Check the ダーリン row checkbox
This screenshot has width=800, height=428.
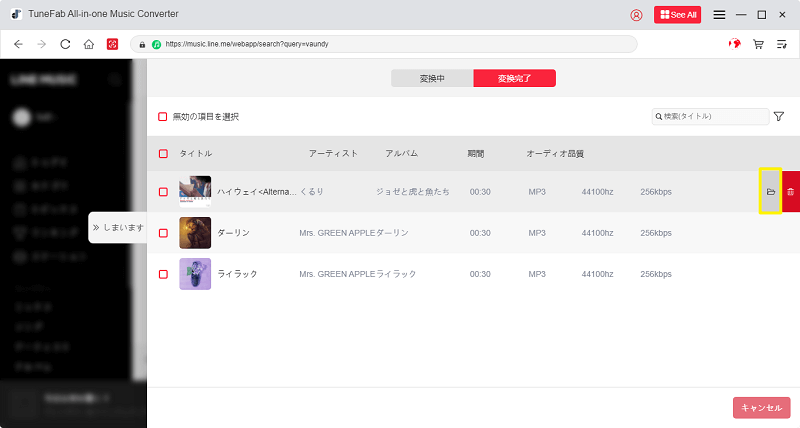point(163,233)
